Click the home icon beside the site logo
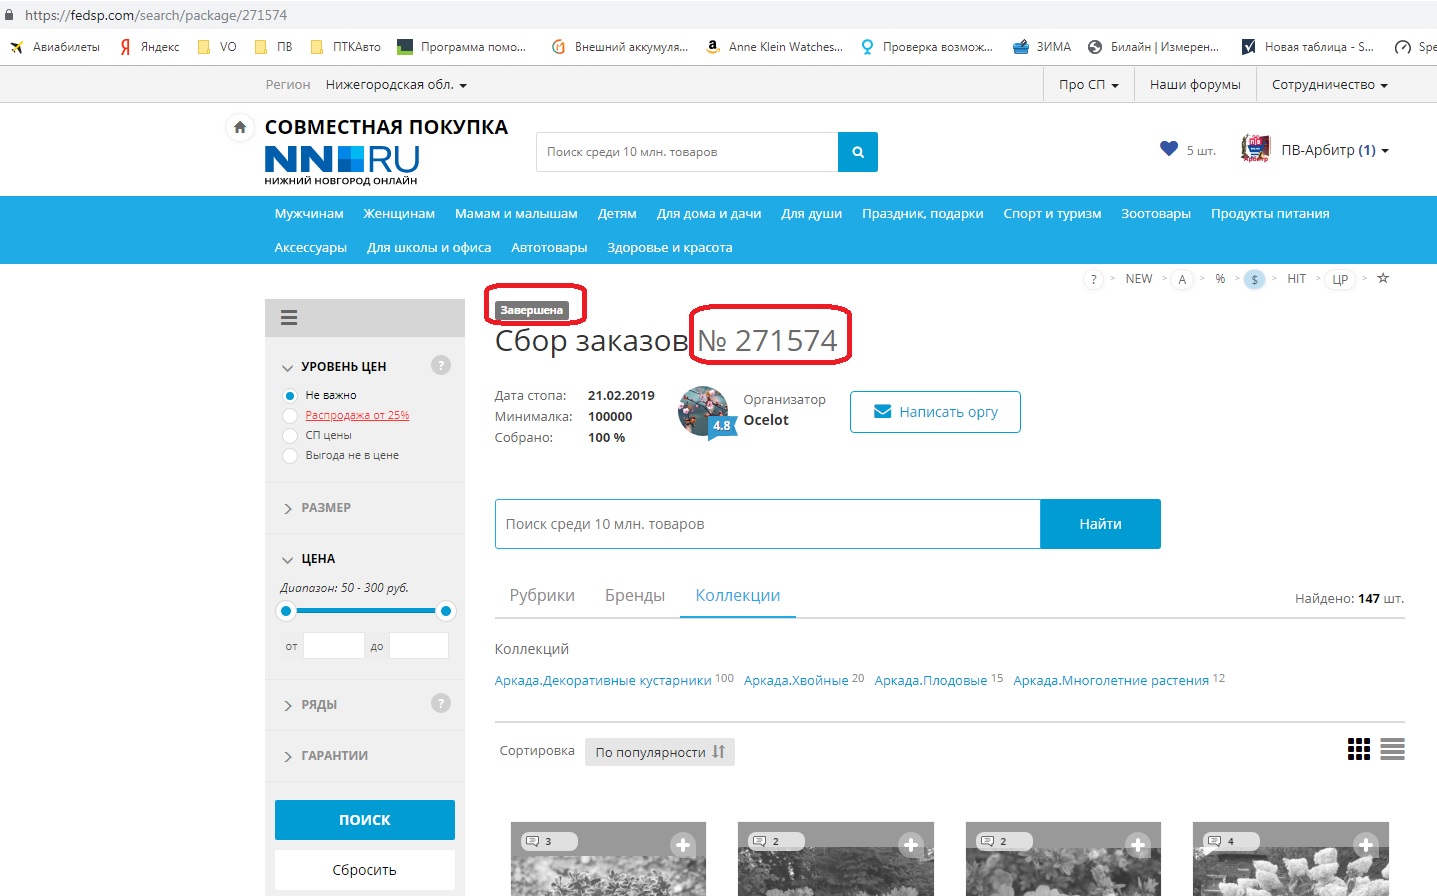The height and width of the screenshot is (896, 1437). point(240,127)
